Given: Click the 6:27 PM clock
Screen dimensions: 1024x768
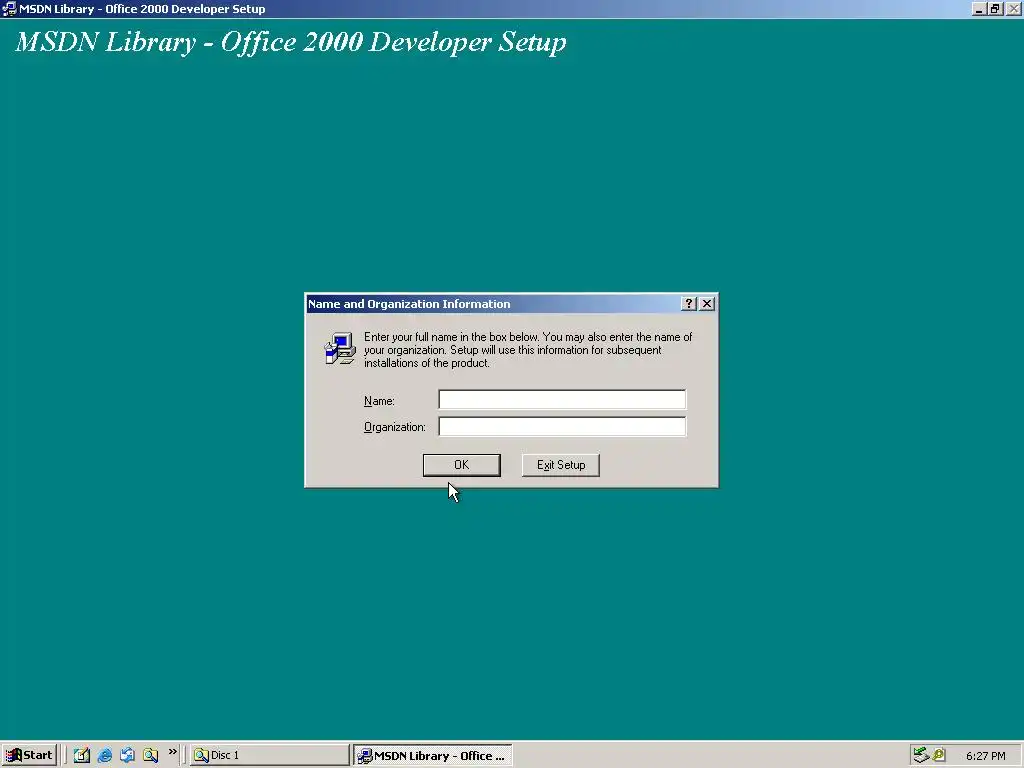Looking at the screenshot, I should coord(985,756).
